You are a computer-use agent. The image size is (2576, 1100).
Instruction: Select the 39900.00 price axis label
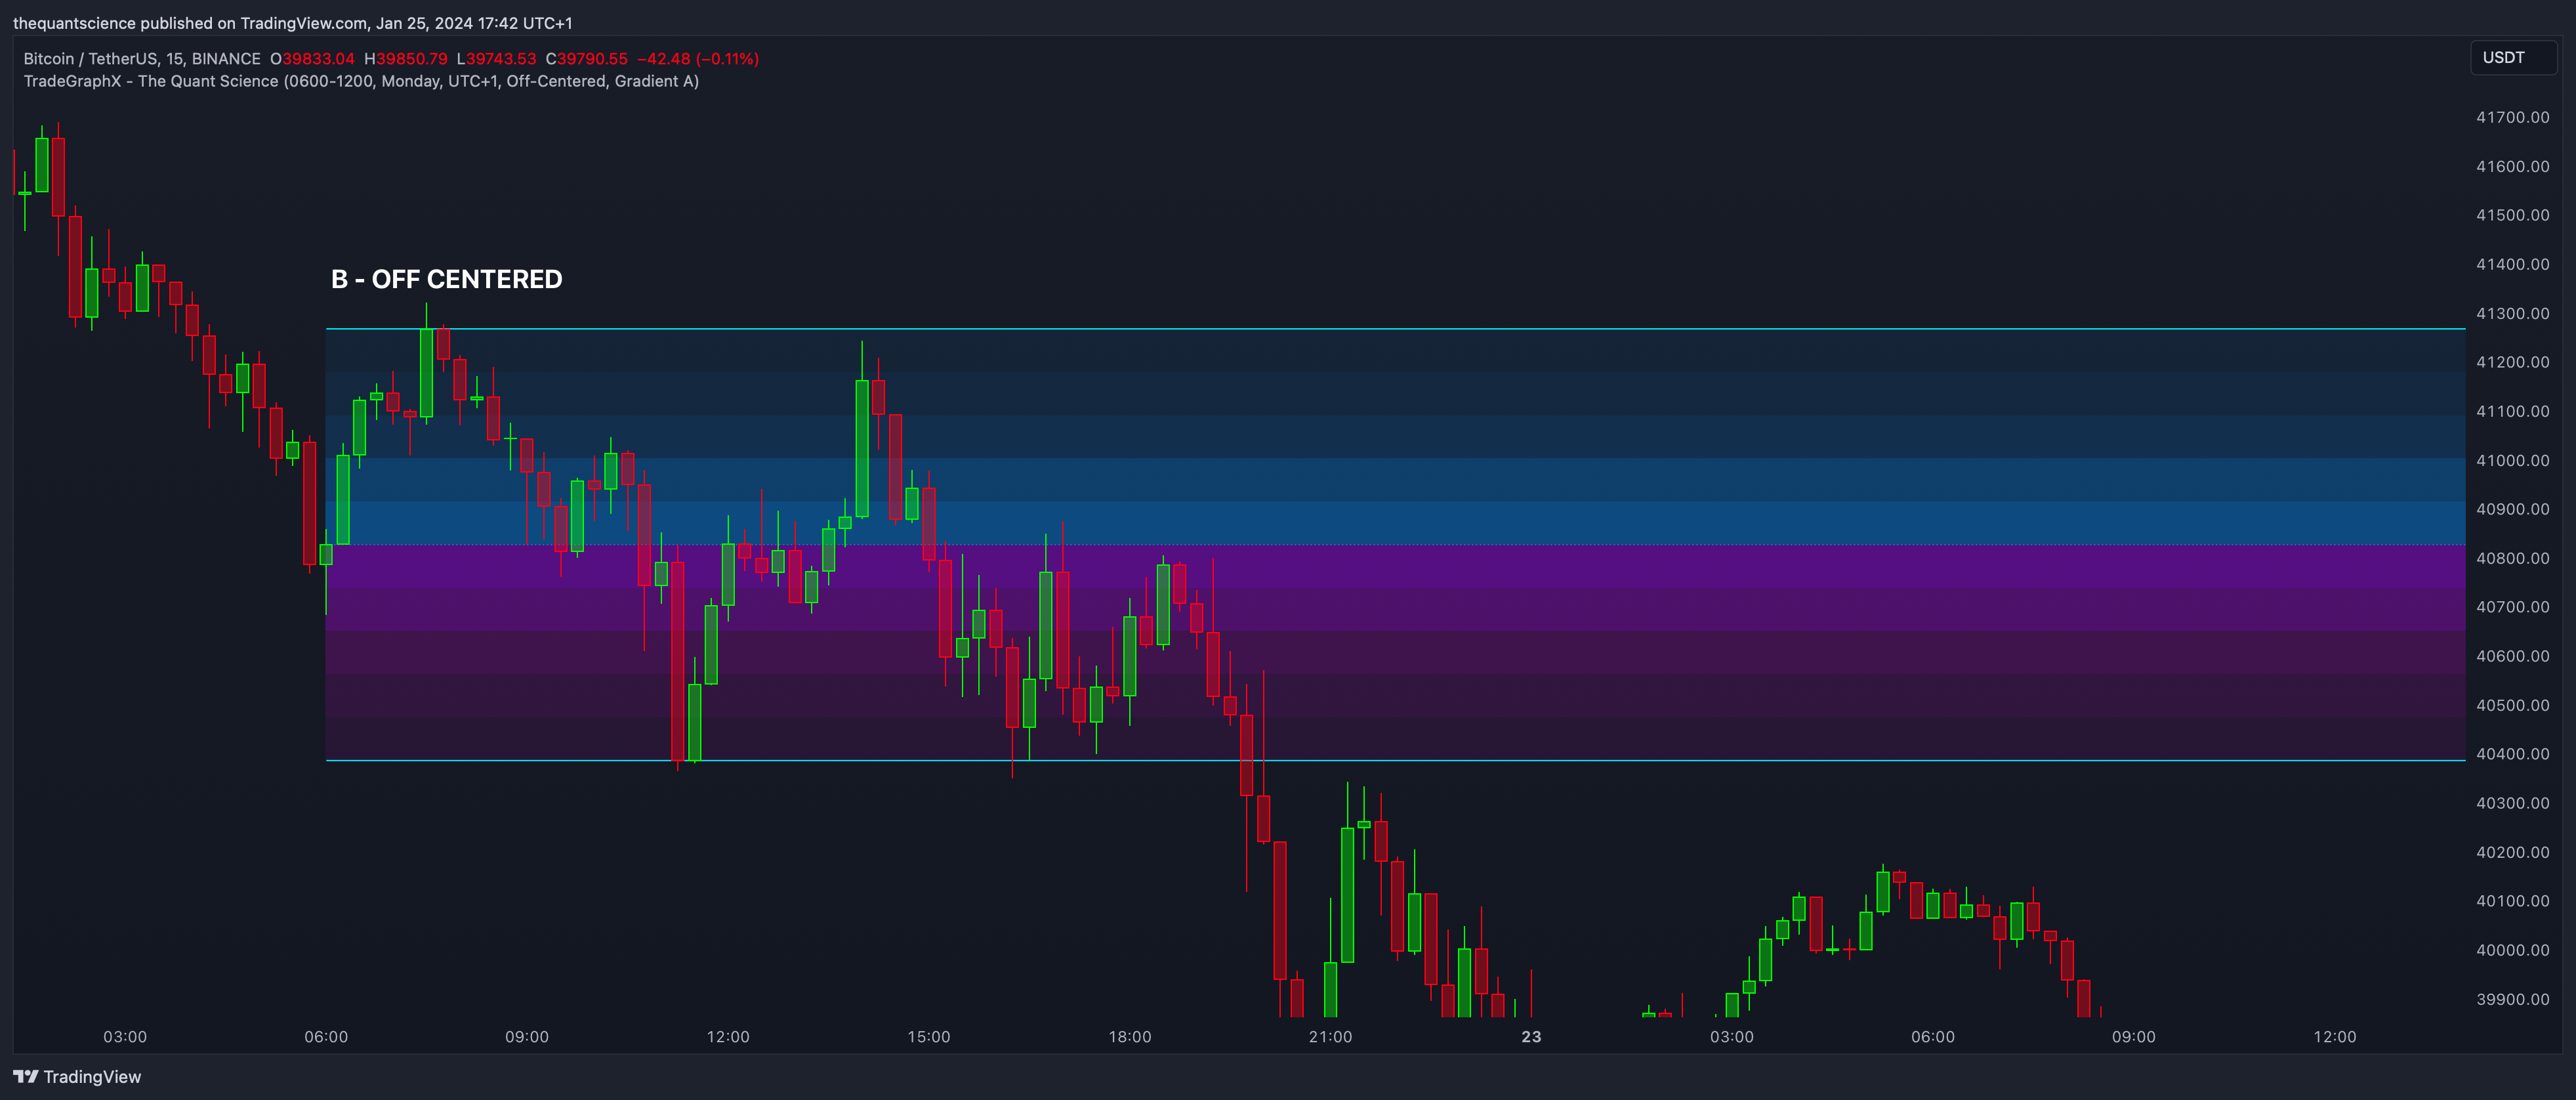2512,999
